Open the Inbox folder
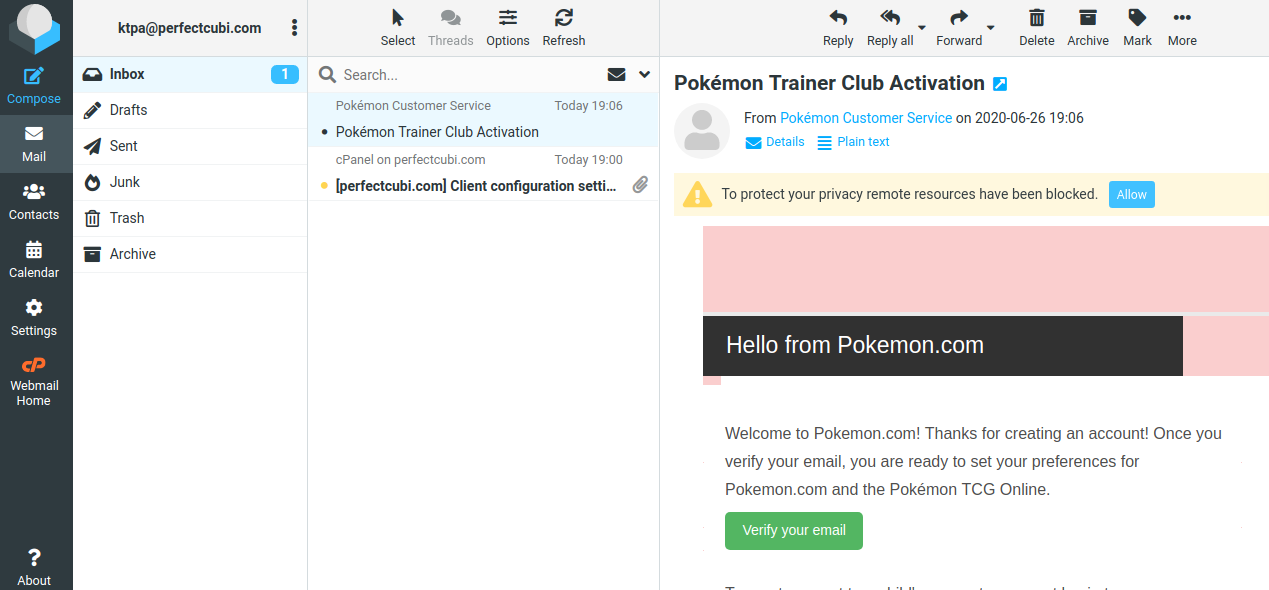Image resolution: width=1269 pixels, height=590 pixels. pyautogui.click(x=190, y=74)
